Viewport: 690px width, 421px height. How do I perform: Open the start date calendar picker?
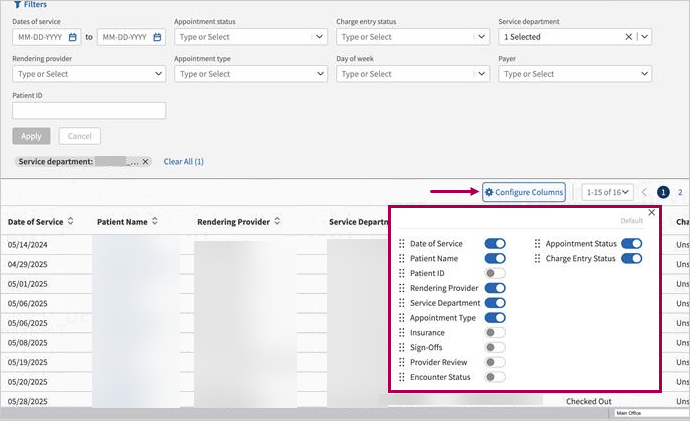[x=73, y=37]
